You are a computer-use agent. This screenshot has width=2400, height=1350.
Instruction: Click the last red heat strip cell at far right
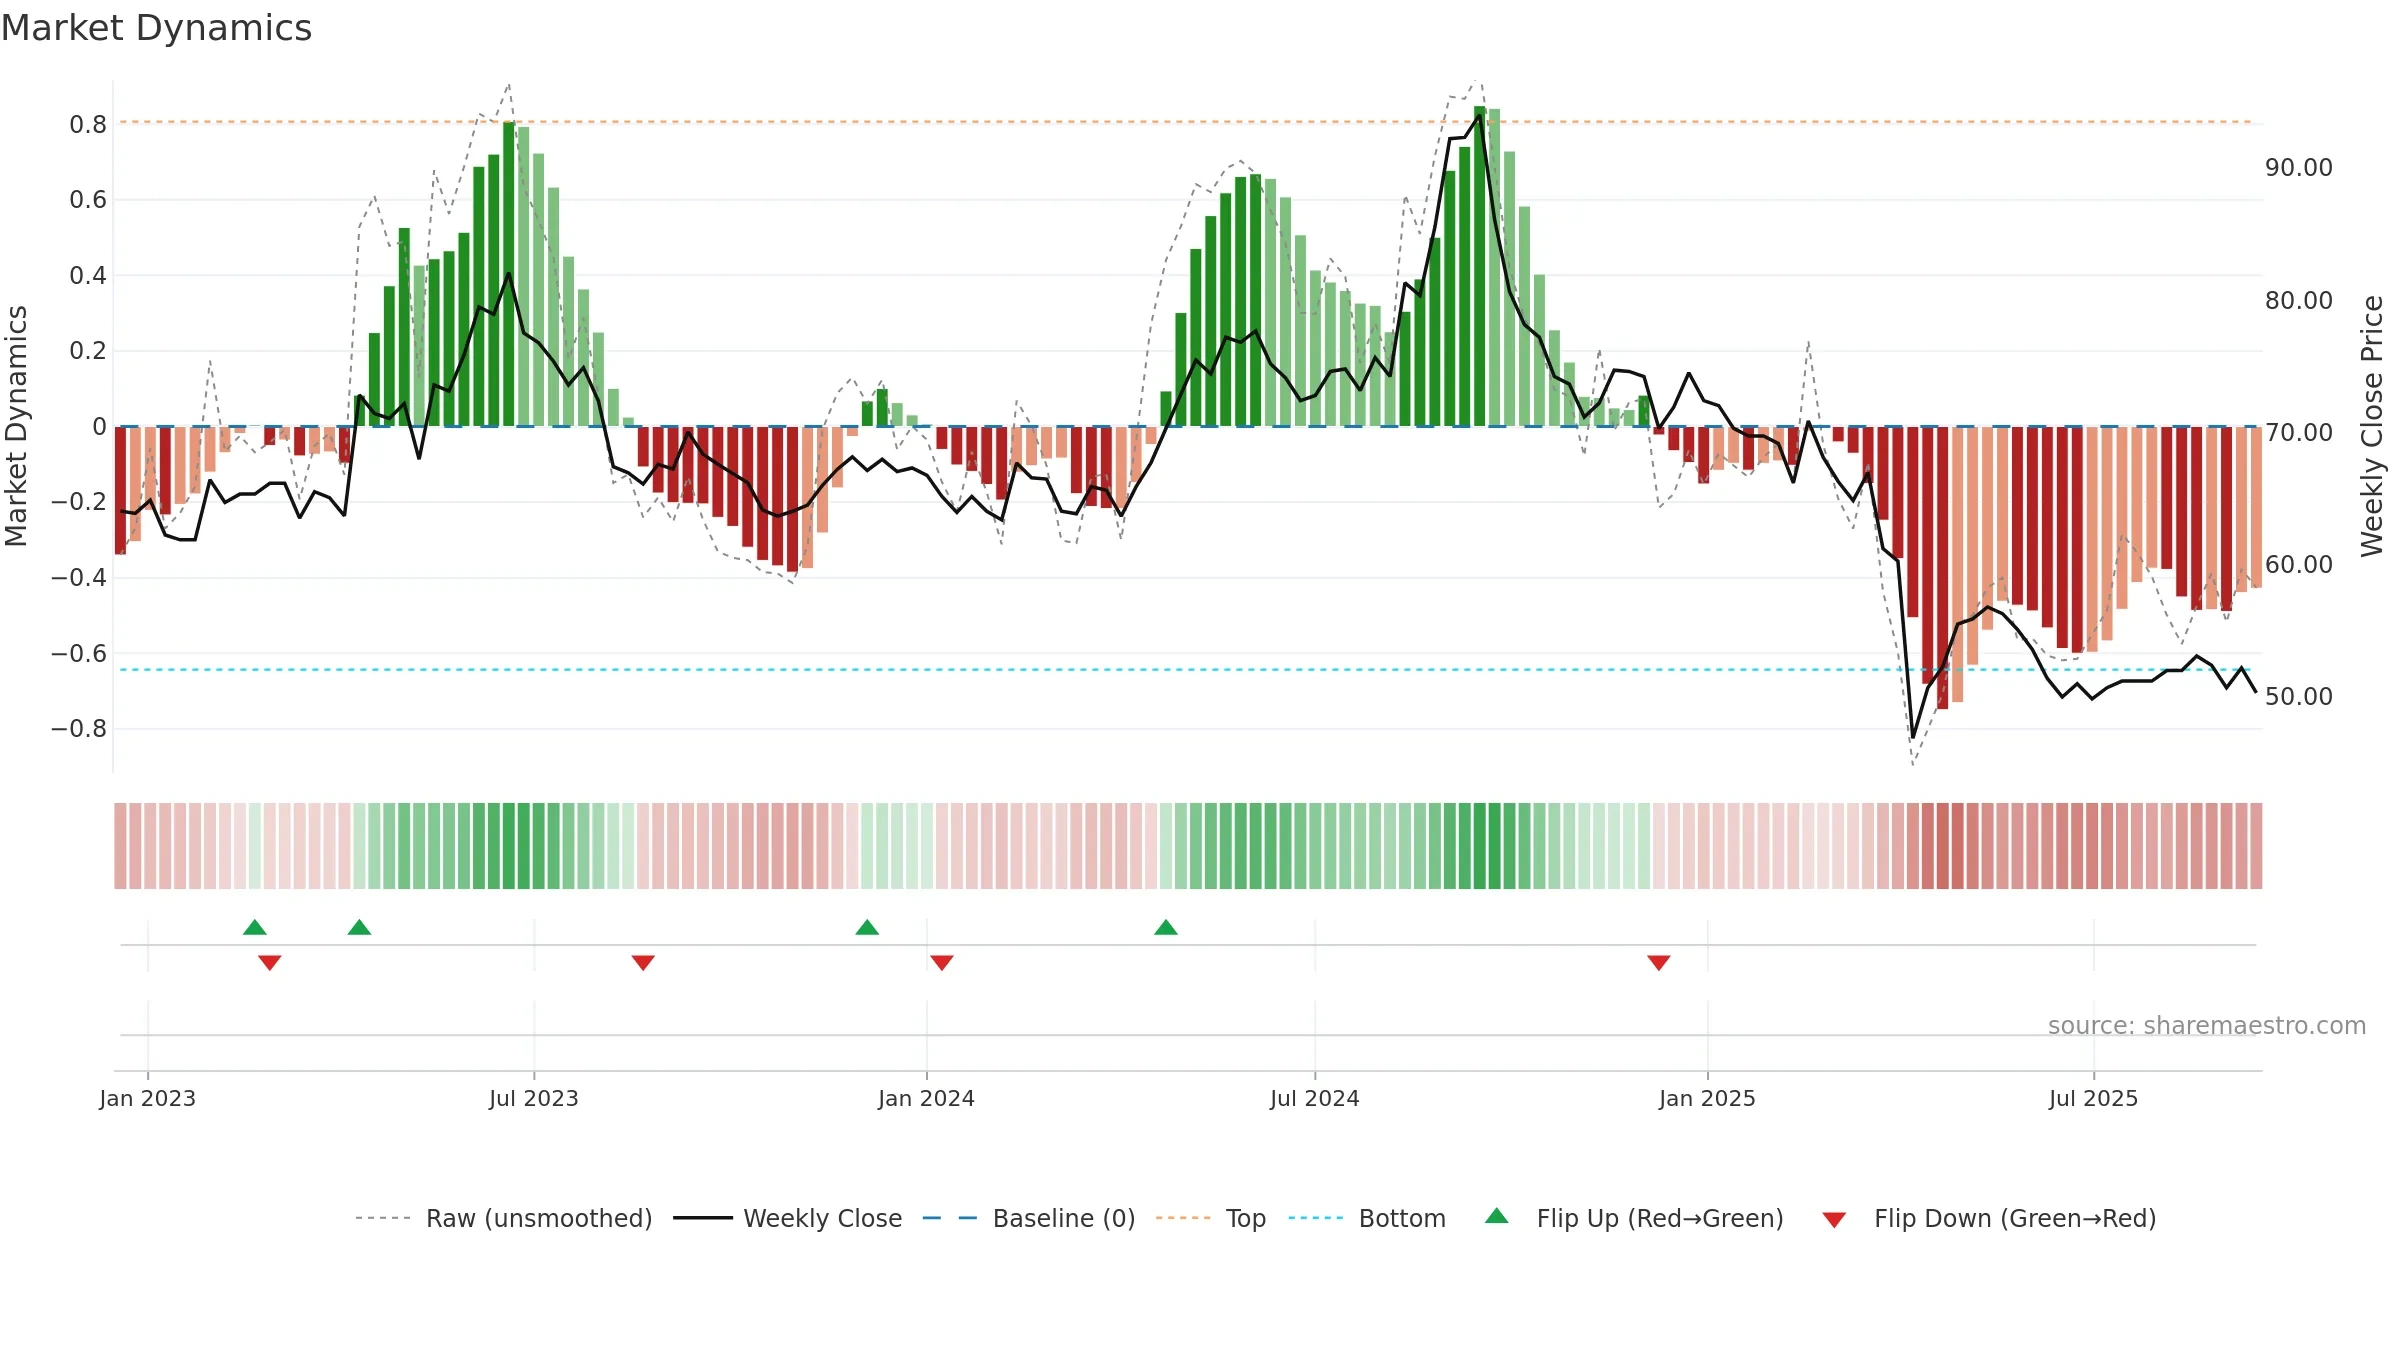pyautogui.click(x=2256, y=846)
